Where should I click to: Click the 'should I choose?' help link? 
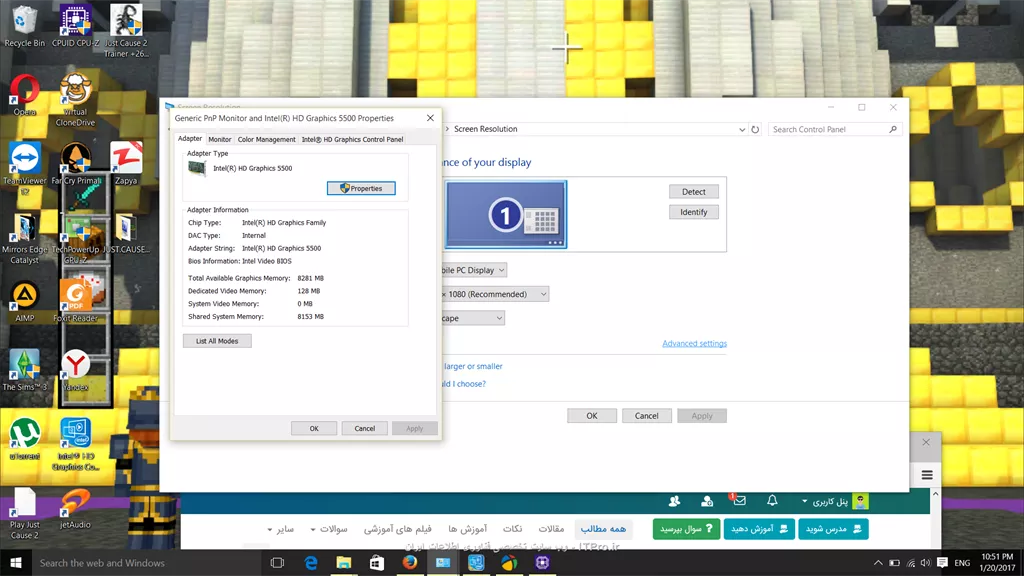pos(464,384)
